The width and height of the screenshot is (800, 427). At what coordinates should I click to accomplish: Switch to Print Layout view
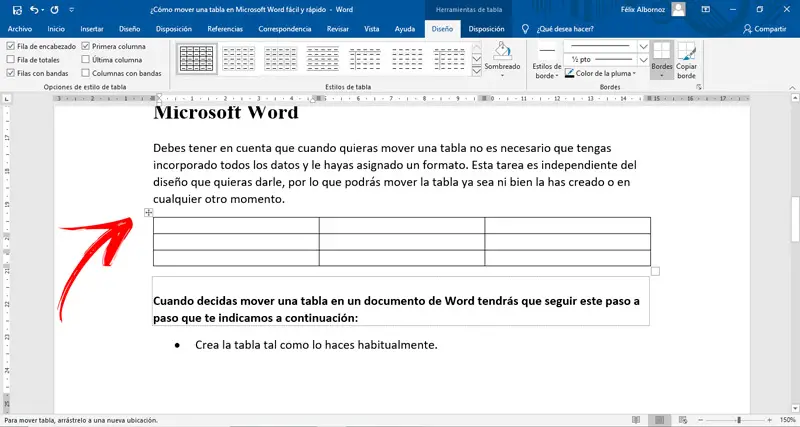coord(660,420)
